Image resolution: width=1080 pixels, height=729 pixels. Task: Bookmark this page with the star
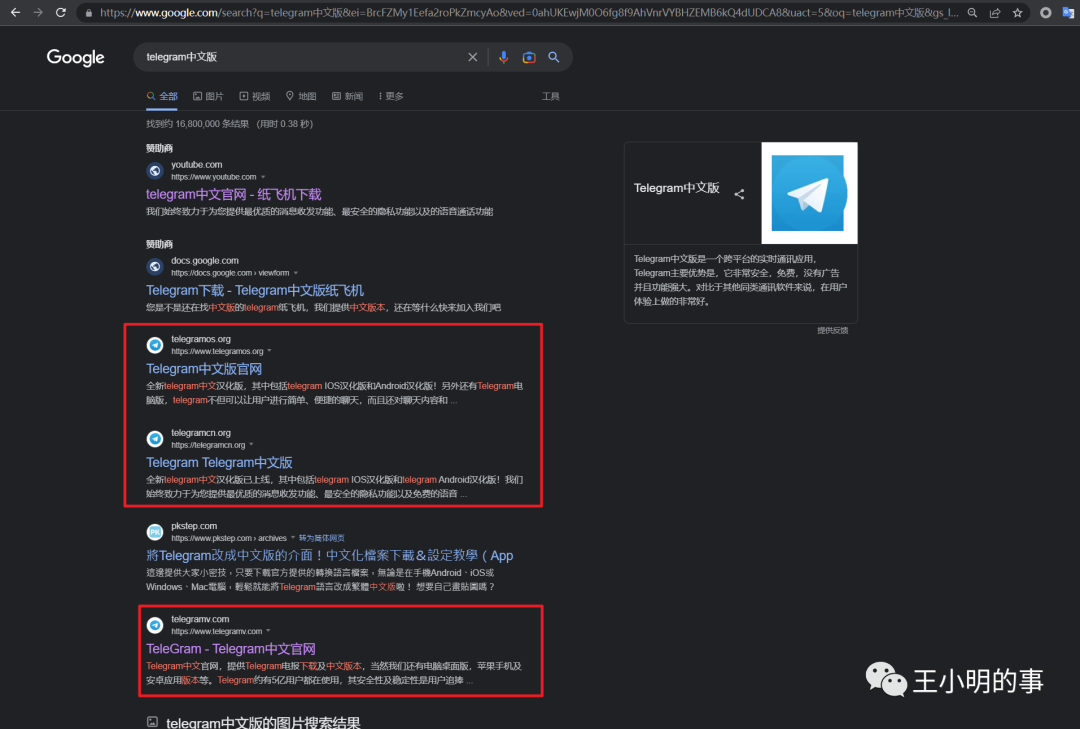tap(1017, 13)
